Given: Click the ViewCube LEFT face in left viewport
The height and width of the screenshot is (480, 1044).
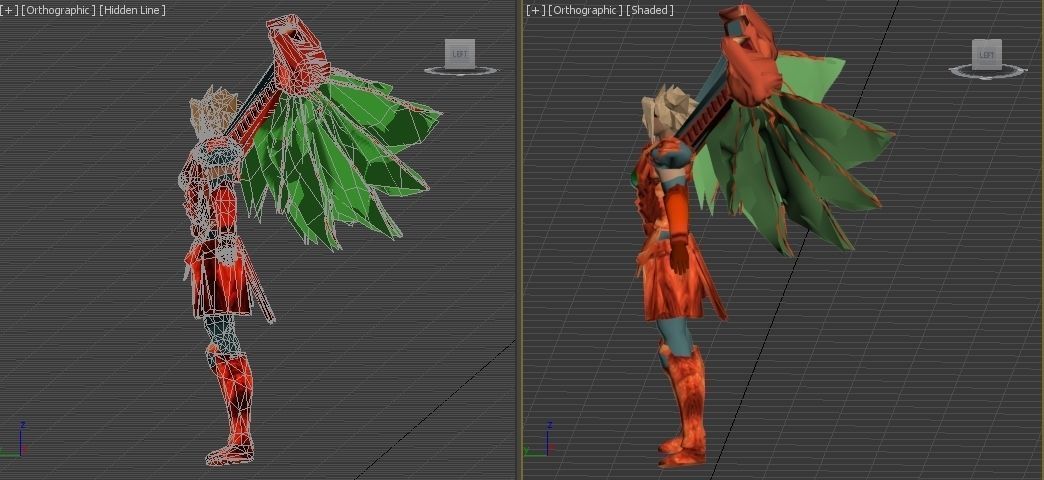Looking at the screenshot, I should pyautogui.click(x=459, y=54).
